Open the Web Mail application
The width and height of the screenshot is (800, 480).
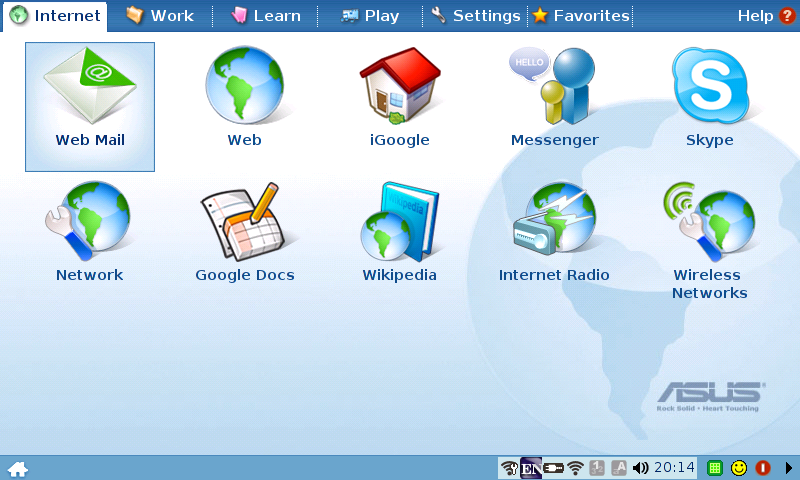tap(90, 107)
